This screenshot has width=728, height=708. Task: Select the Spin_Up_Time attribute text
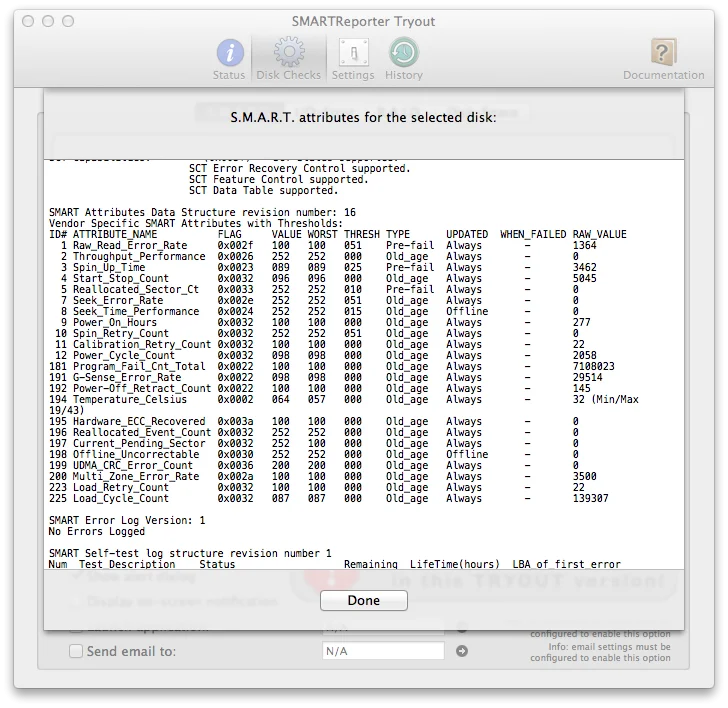click(109, 267)
